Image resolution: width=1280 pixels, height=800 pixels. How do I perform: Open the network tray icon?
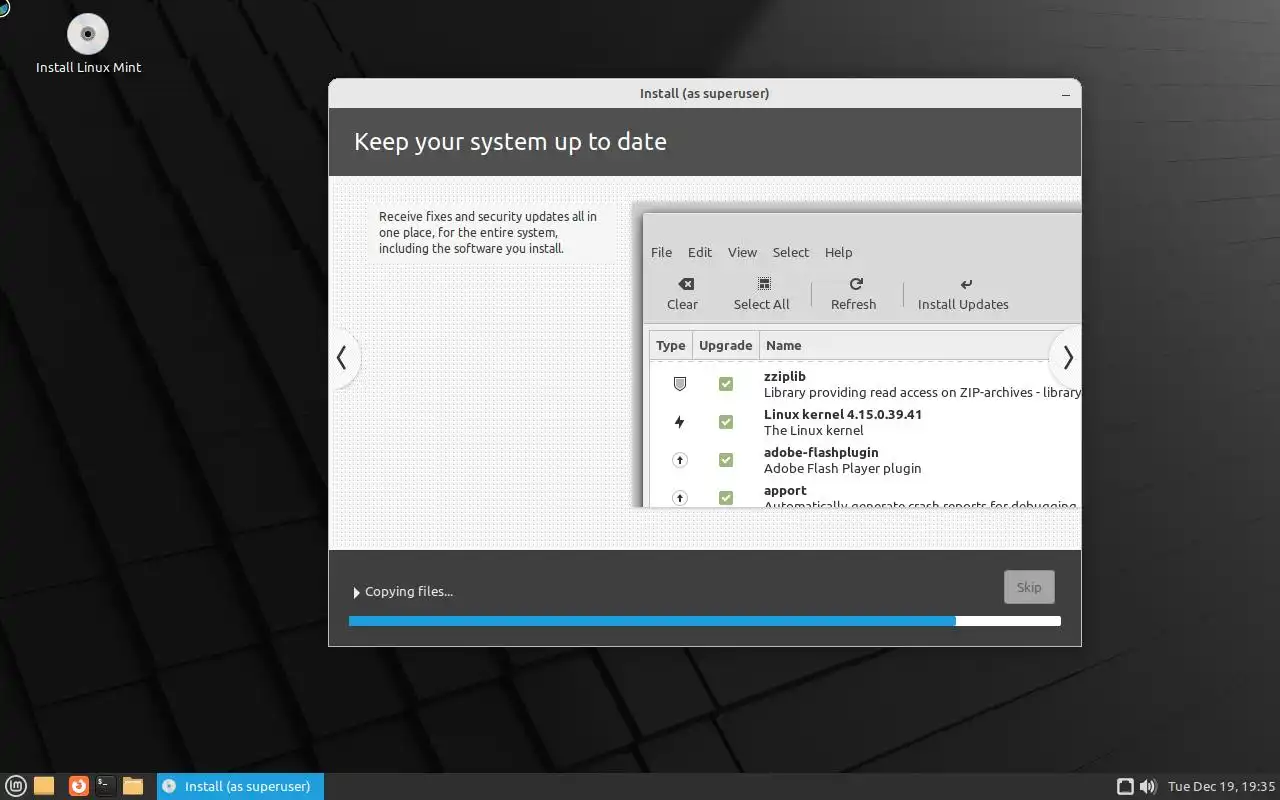tap(1125, 786)
